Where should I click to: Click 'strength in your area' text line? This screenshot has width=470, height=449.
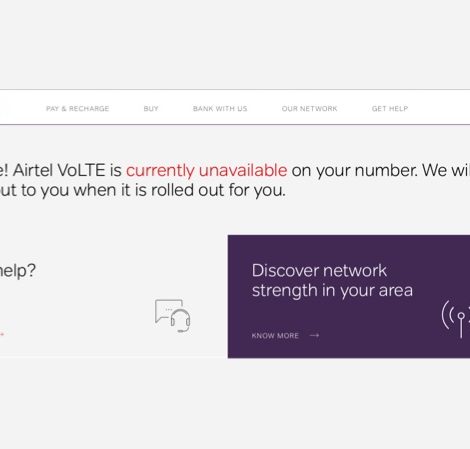(x=332, y=290)
